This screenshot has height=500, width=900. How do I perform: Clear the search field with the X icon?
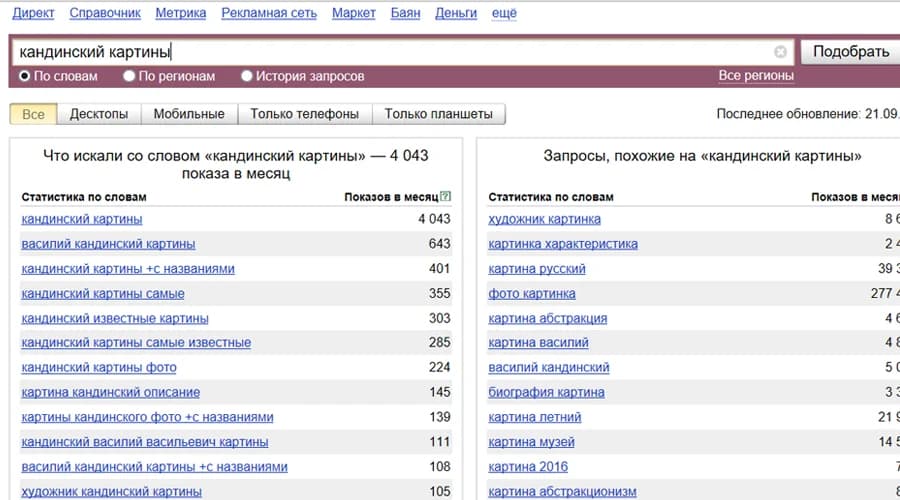780,52
